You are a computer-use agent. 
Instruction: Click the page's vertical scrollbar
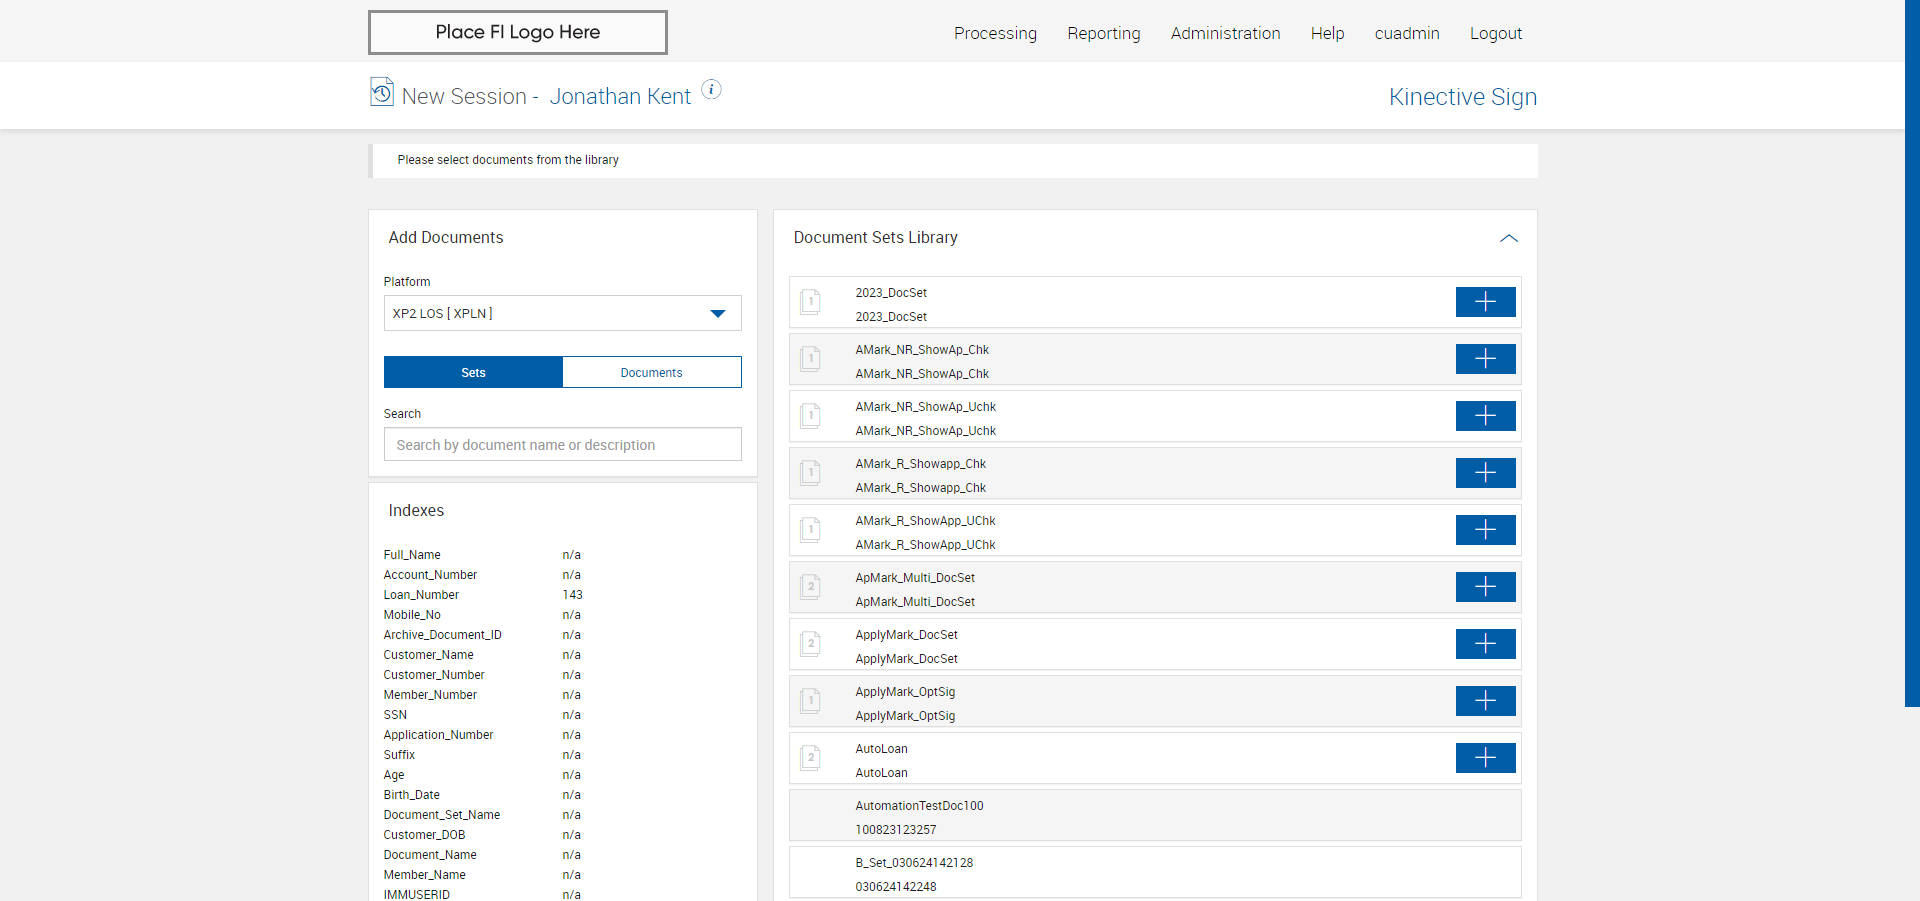[x=1912, y=350]
